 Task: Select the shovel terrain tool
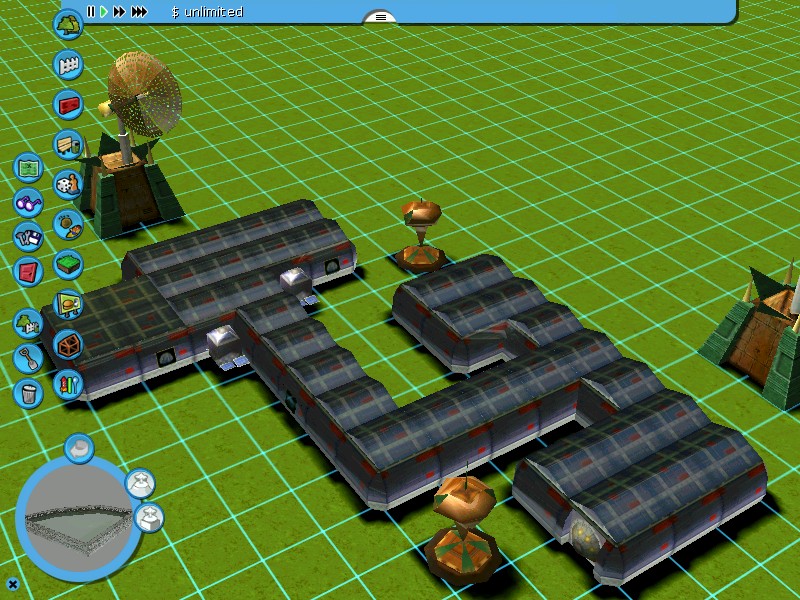click(x=29, y=358)
